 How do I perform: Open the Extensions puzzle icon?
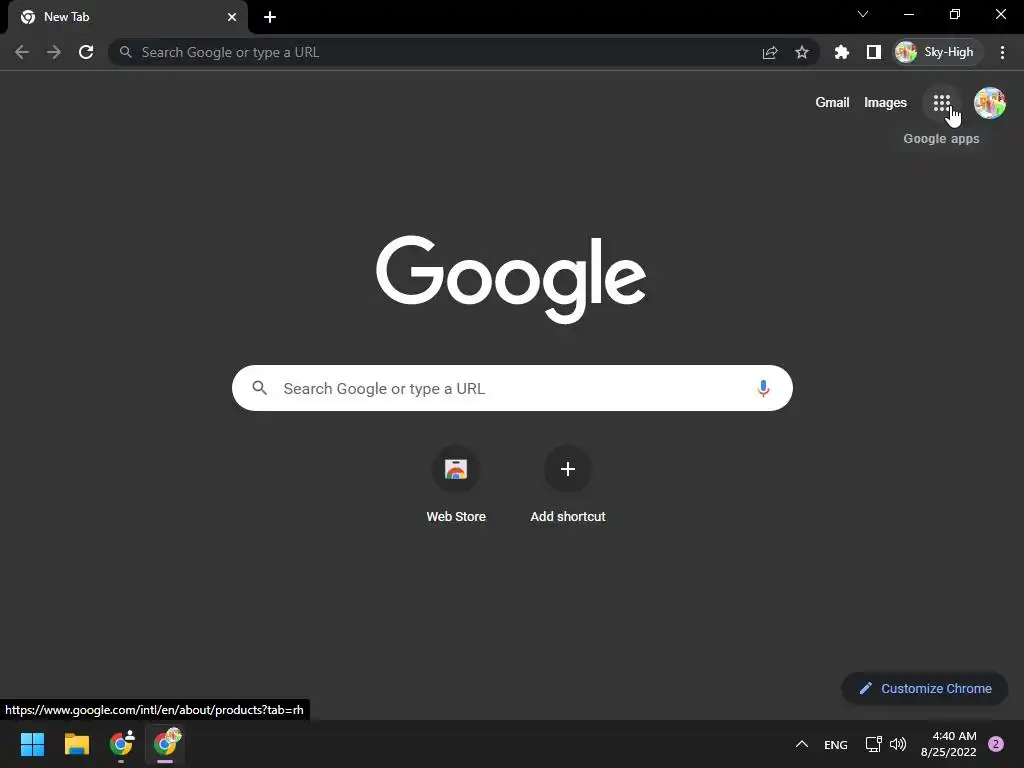coord(842,52)
